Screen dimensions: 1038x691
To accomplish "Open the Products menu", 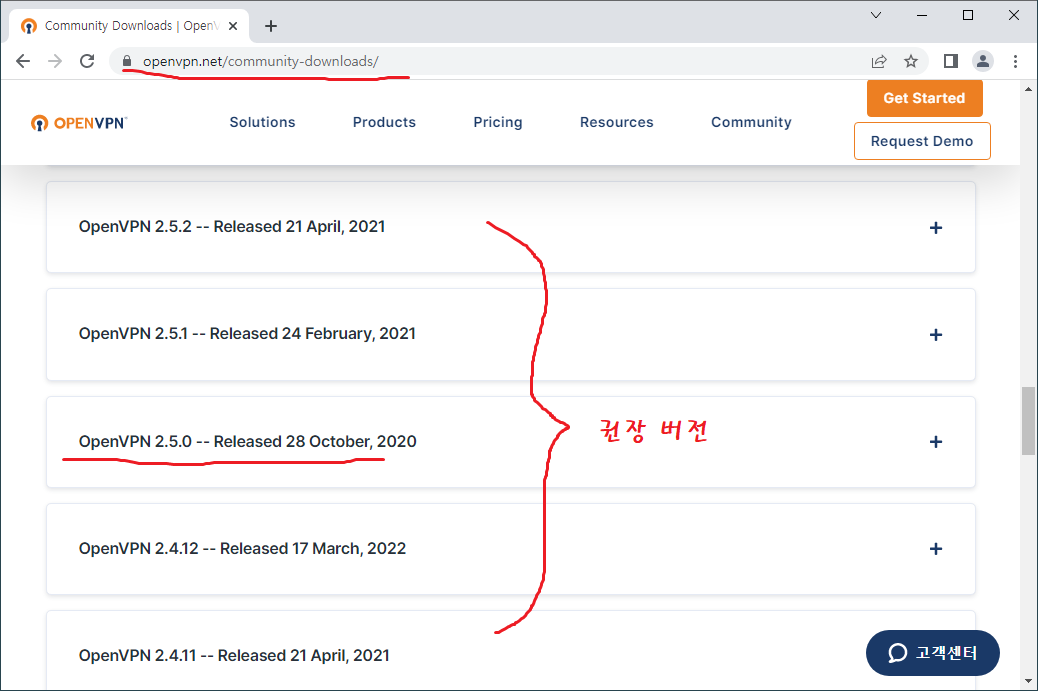I will coord(384,122).
